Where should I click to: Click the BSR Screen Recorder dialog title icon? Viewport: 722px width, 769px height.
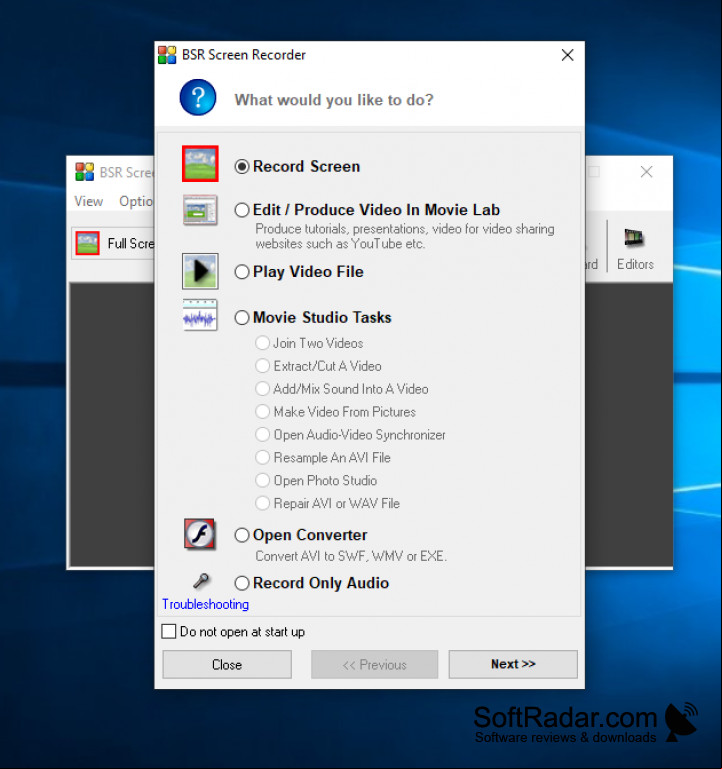pos(167,55)
